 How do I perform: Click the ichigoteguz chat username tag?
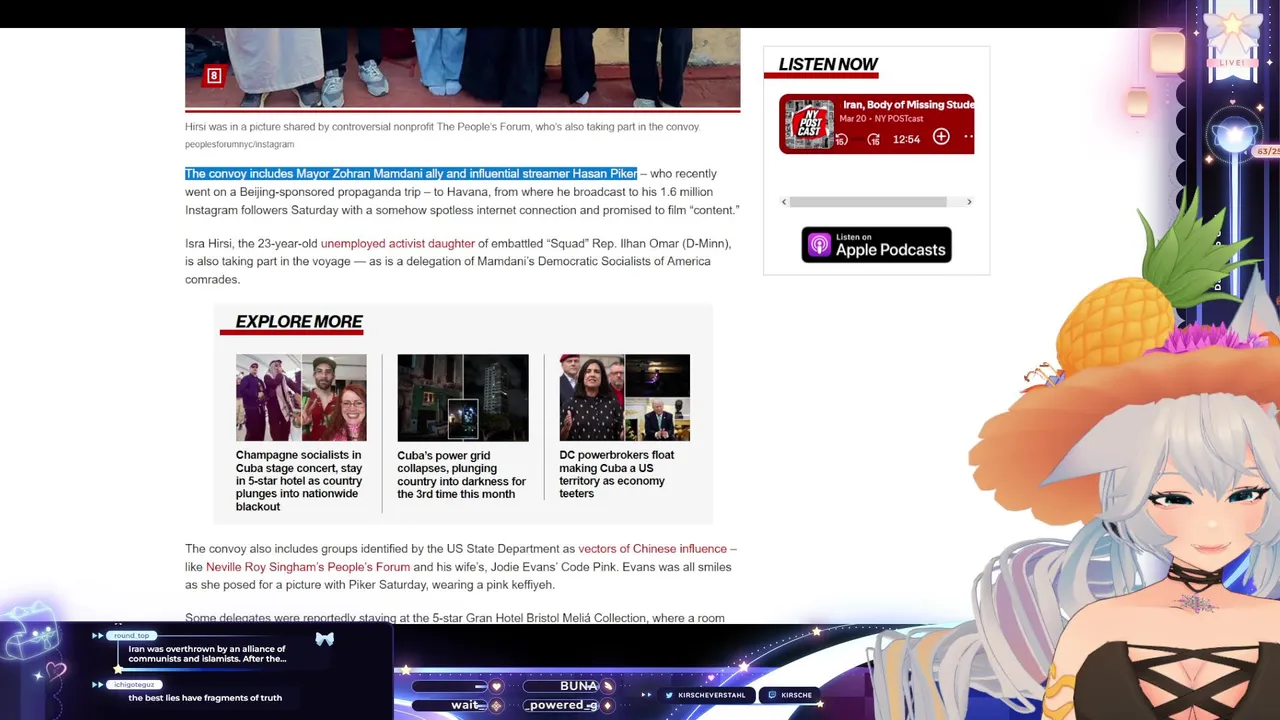134,685
